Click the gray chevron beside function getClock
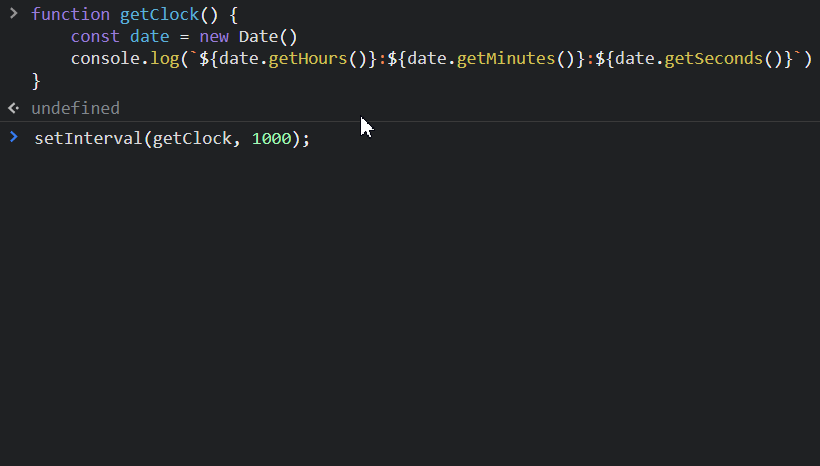Screen dimensions: 820x466 point(14,14)
